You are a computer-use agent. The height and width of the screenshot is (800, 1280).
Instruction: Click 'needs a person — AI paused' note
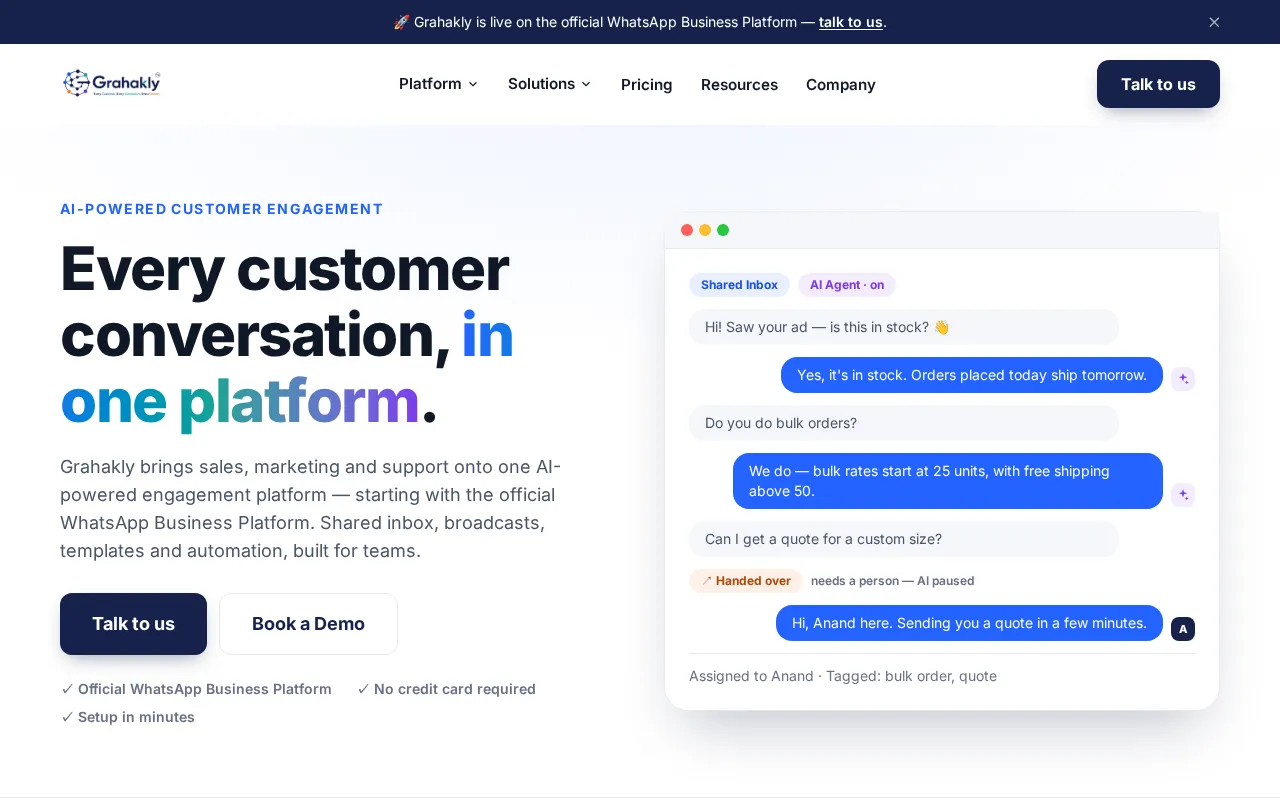point(892,581)
